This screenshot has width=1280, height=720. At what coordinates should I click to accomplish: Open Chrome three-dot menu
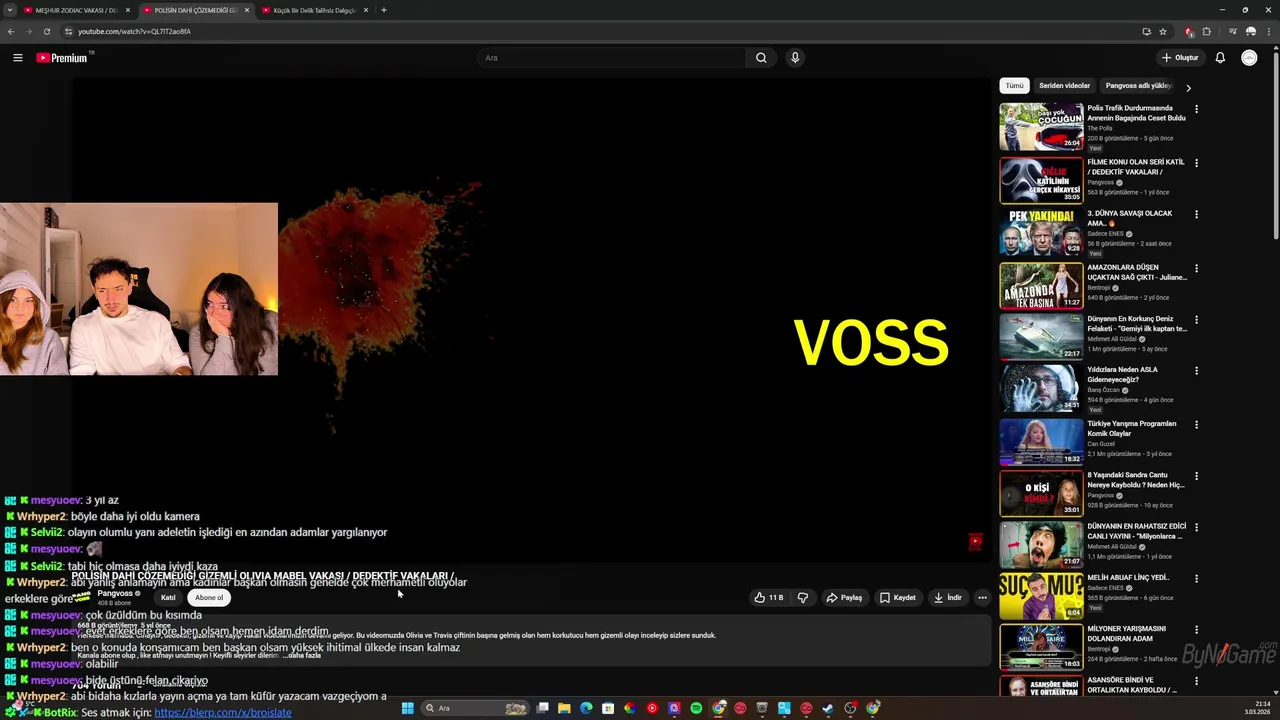pyautogui.click(x=1268, y=31)
